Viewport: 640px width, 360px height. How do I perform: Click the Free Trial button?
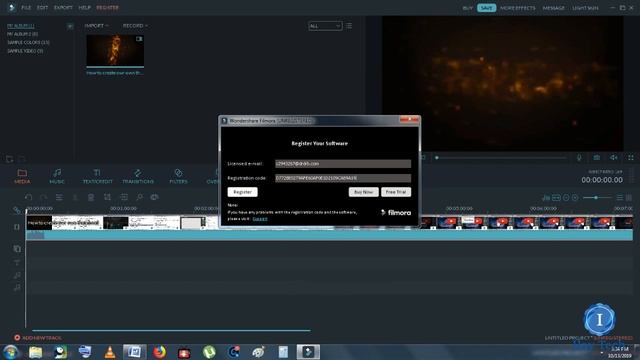click(396, 192)
